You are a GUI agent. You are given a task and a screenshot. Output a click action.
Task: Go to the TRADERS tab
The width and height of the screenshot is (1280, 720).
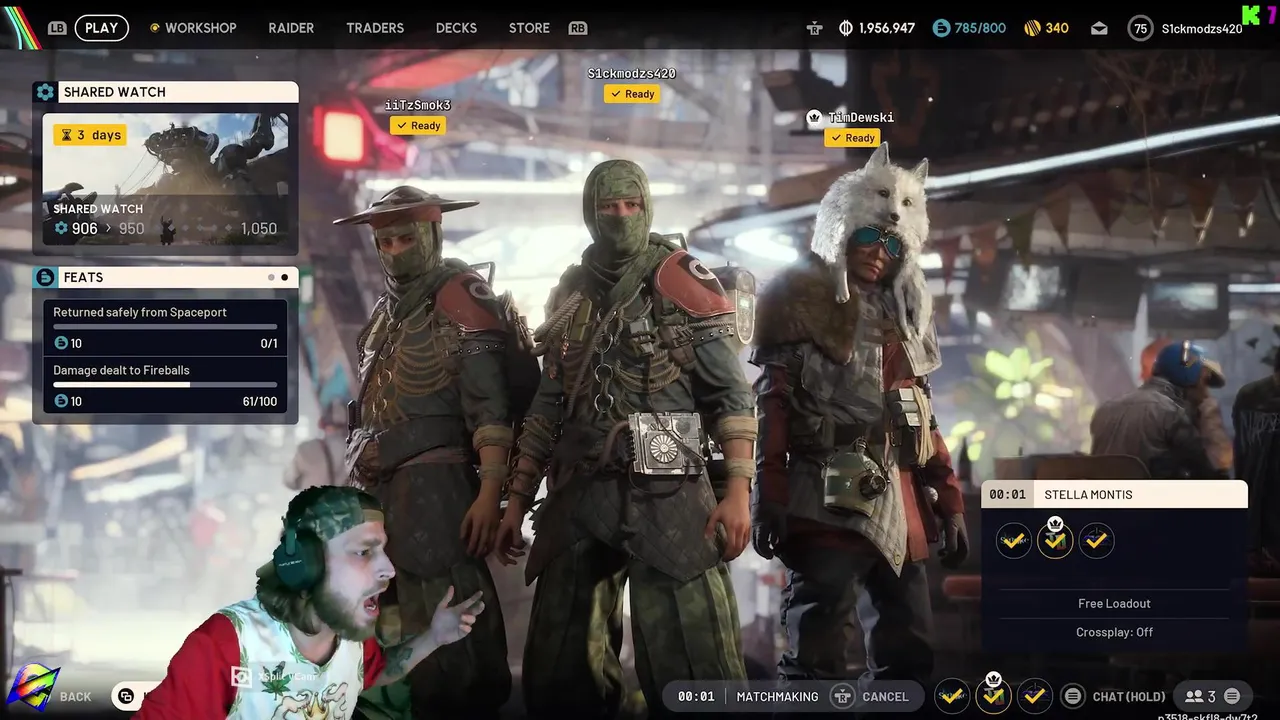375,28
